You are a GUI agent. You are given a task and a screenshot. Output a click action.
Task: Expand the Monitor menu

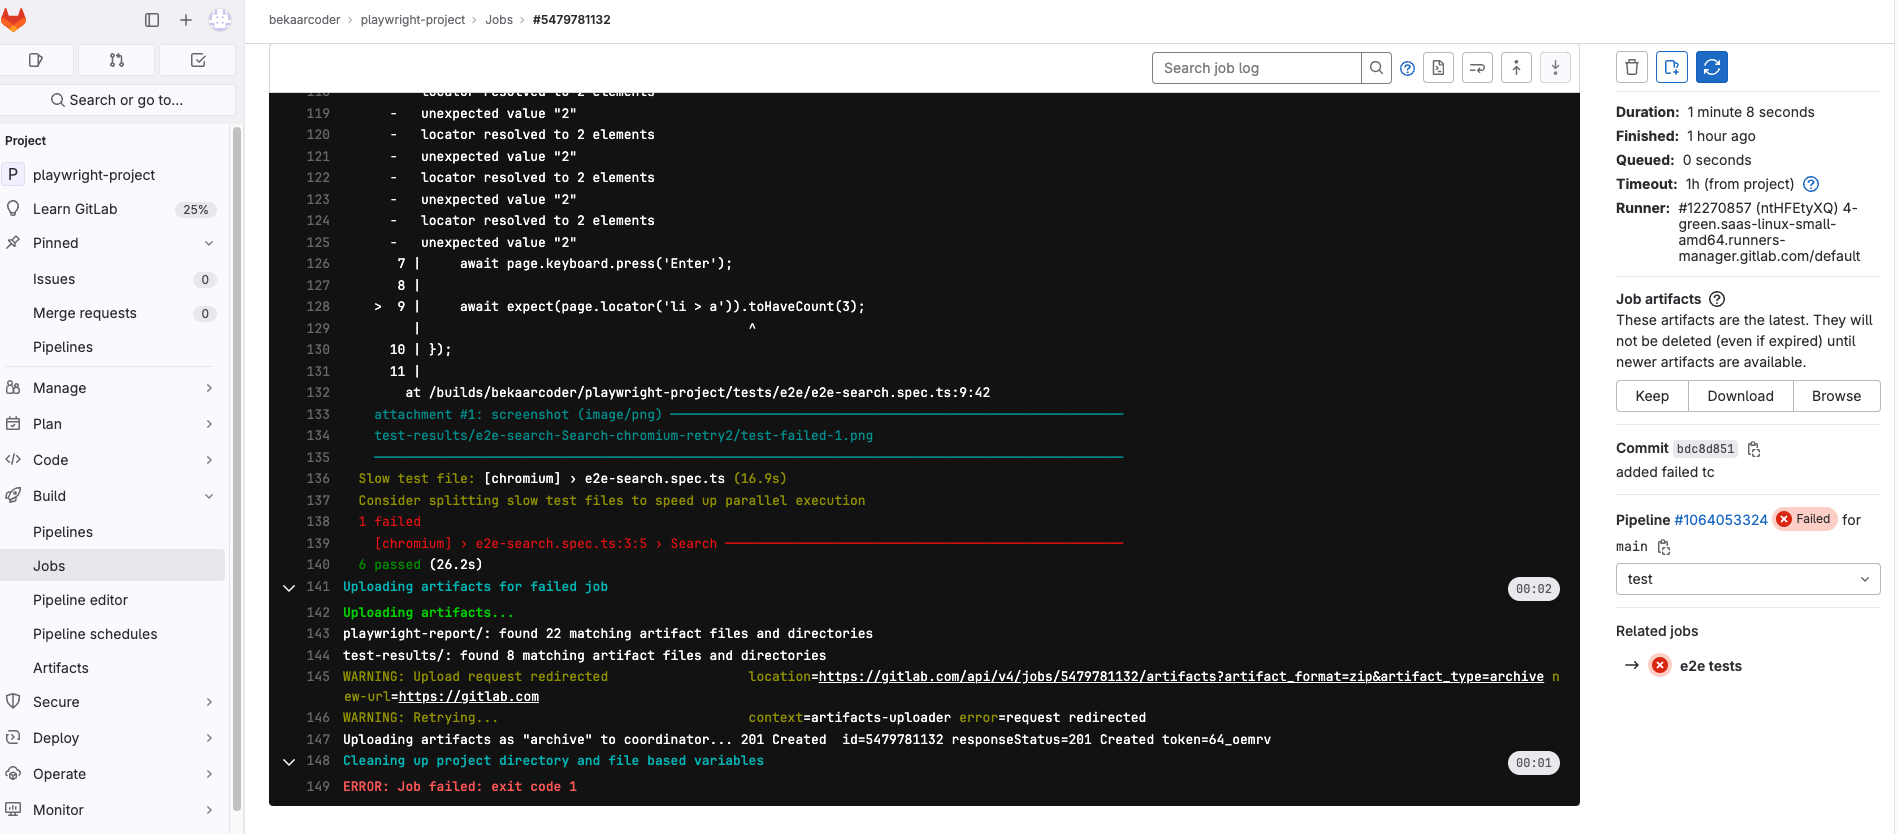112,810
